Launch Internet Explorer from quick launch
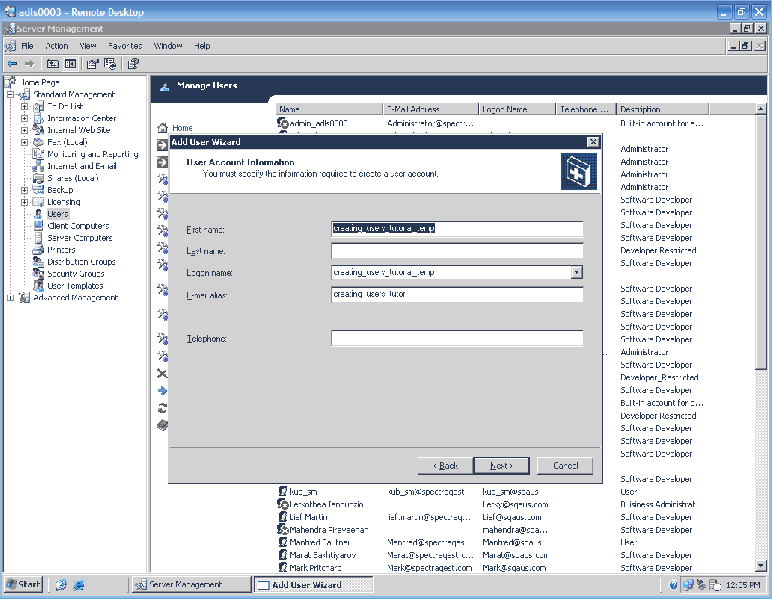The image size is (772, 599). coord(79,585)
